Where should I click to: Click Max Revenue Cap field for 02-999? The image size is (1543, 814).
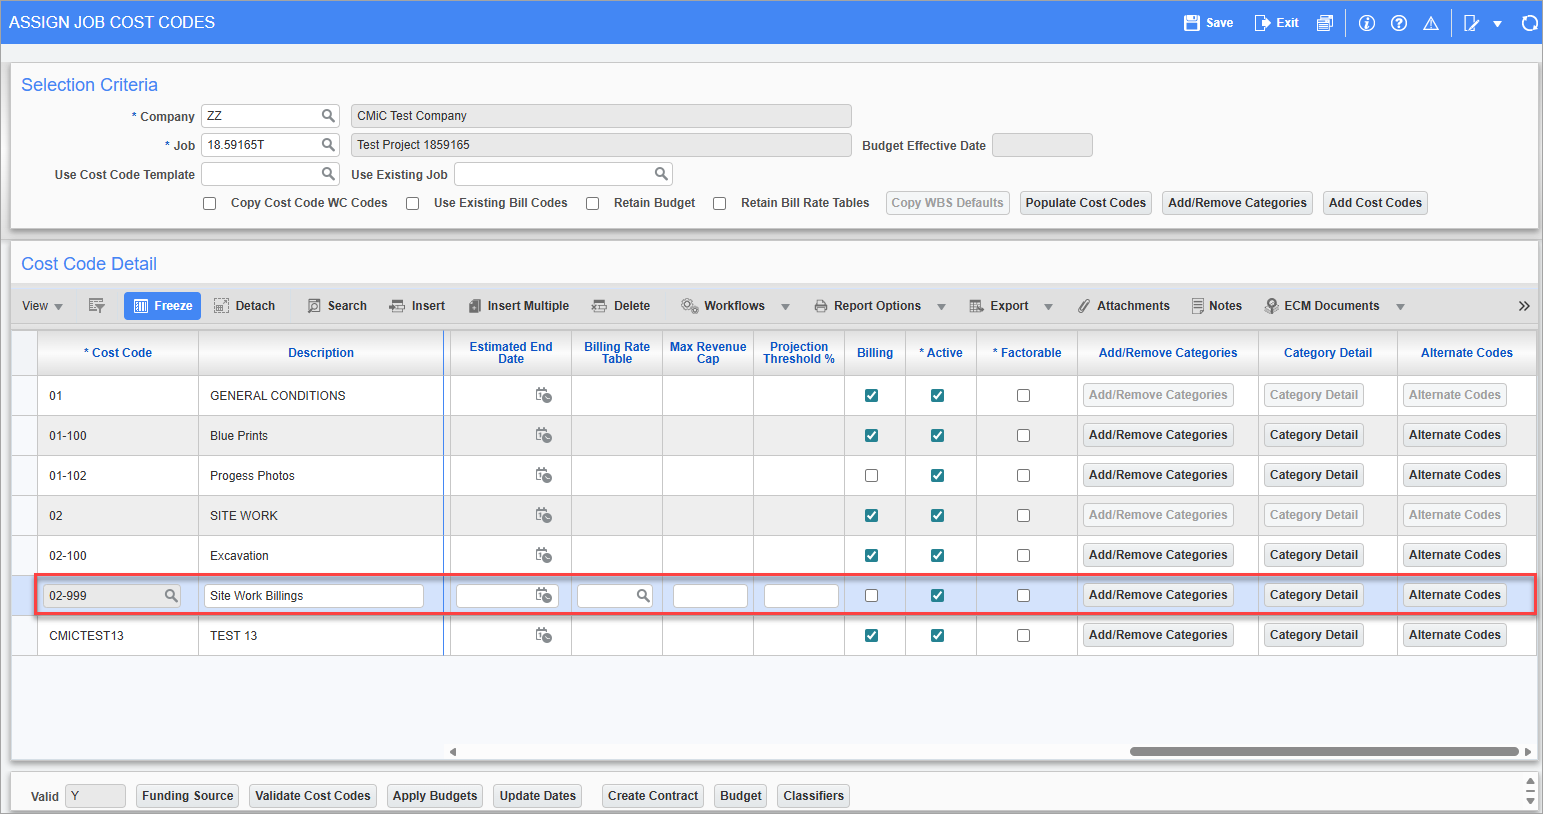coord(710,595)
